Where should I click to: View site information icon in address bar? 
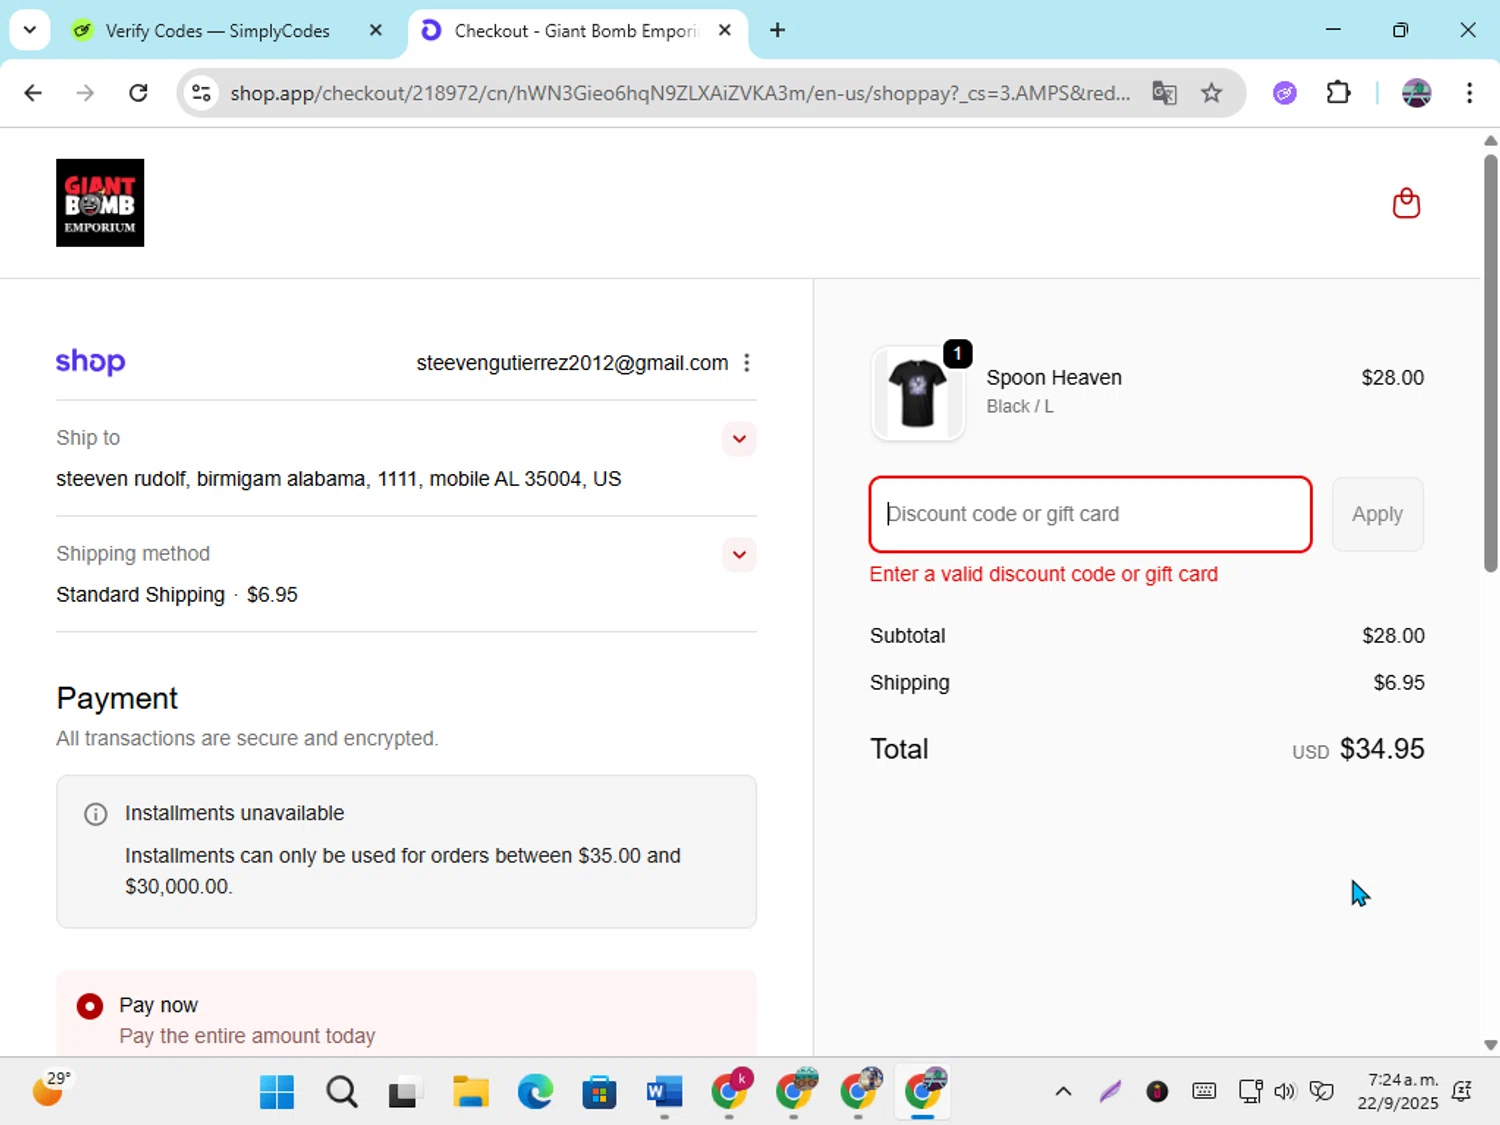(201, 93)
